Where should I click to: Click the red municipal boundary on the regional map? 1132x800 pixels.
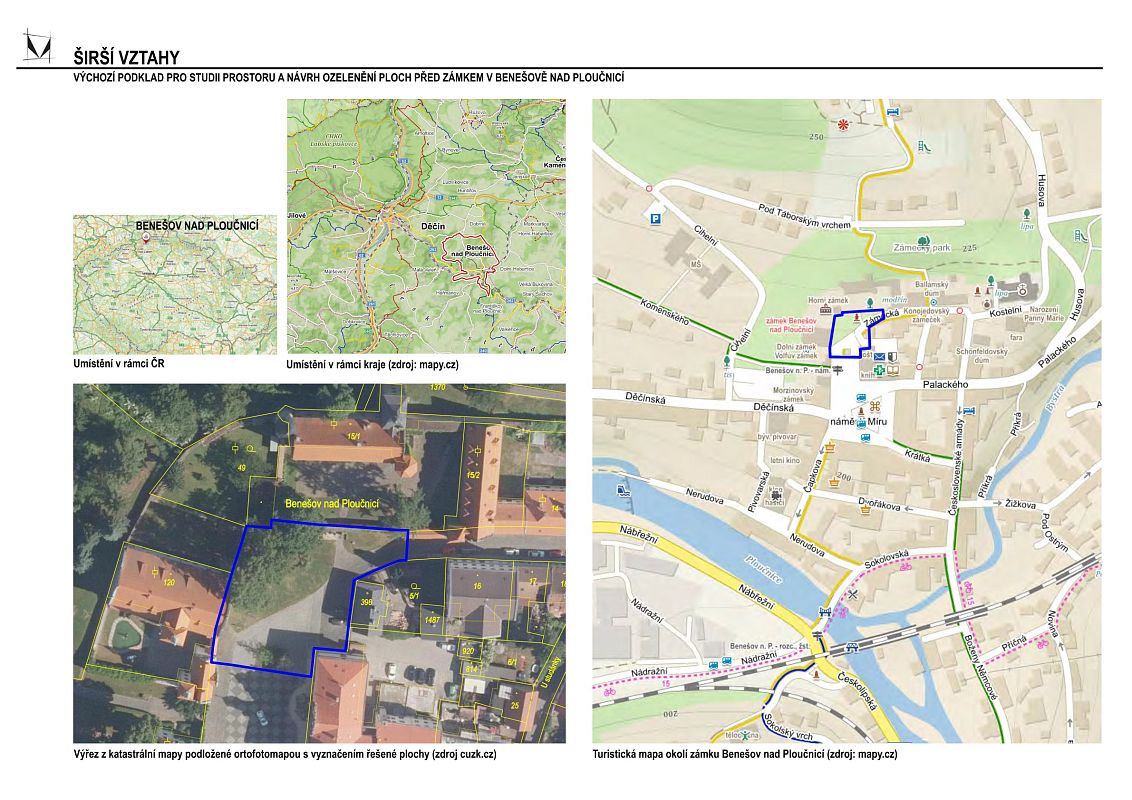click(x=469, y=263)
